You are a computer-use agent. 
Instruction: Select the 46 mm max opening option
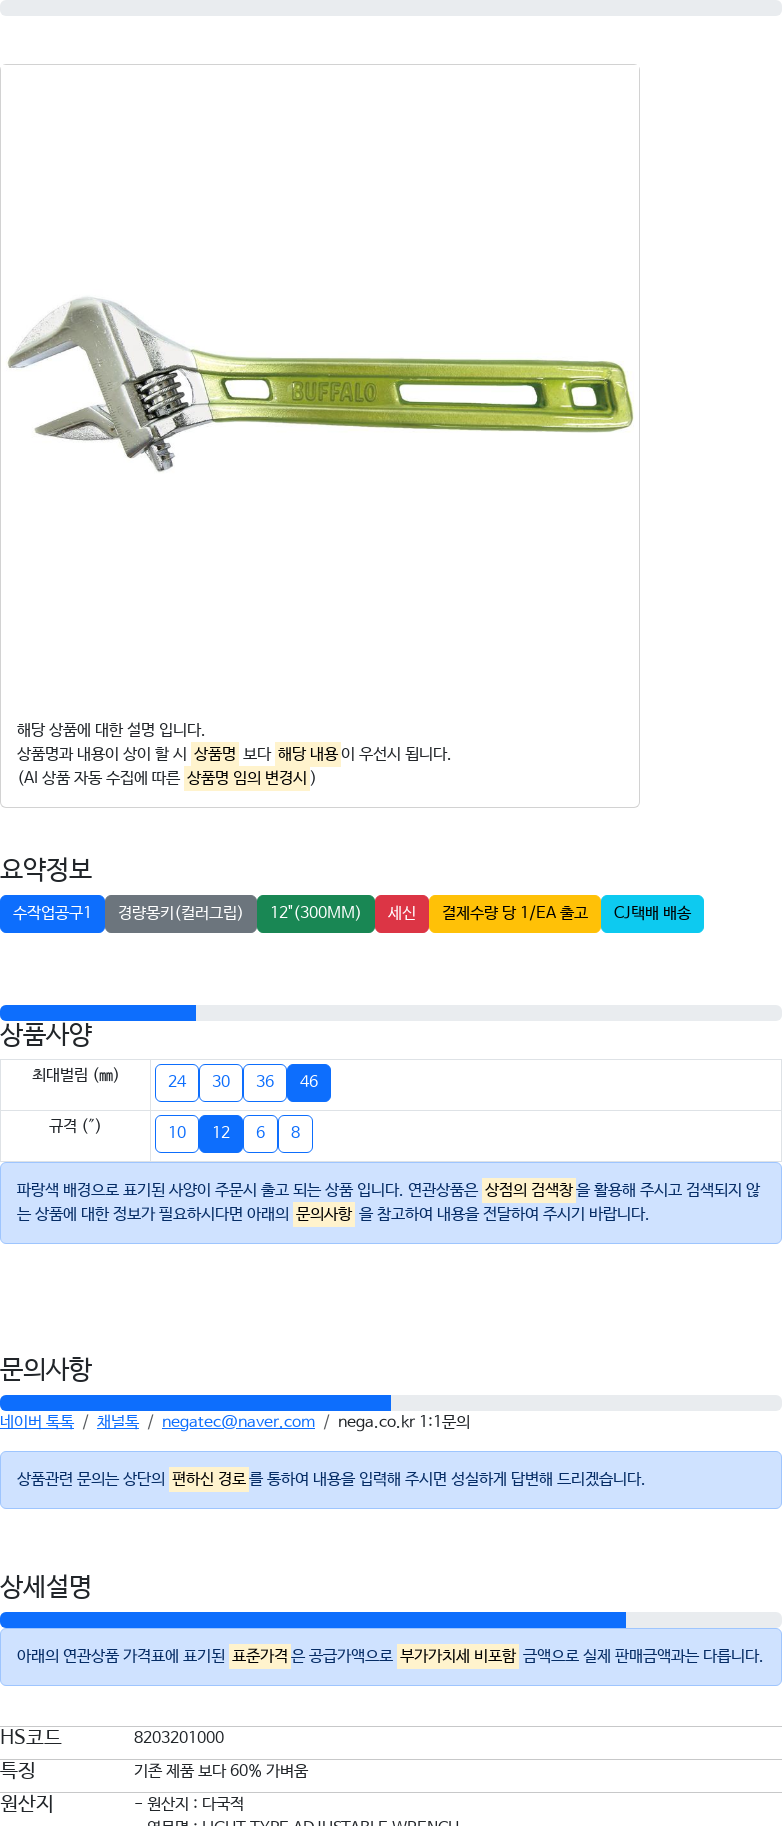click(309, 1082)
